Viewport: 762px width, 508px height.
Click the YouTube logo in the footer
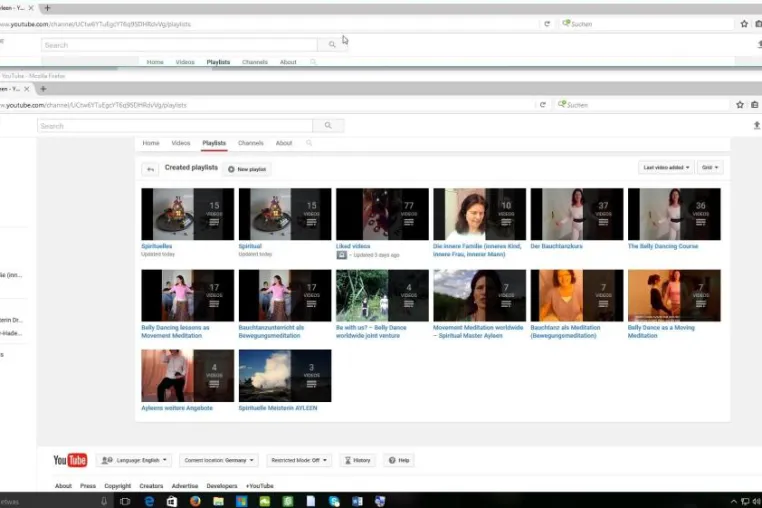click(70, 460)
